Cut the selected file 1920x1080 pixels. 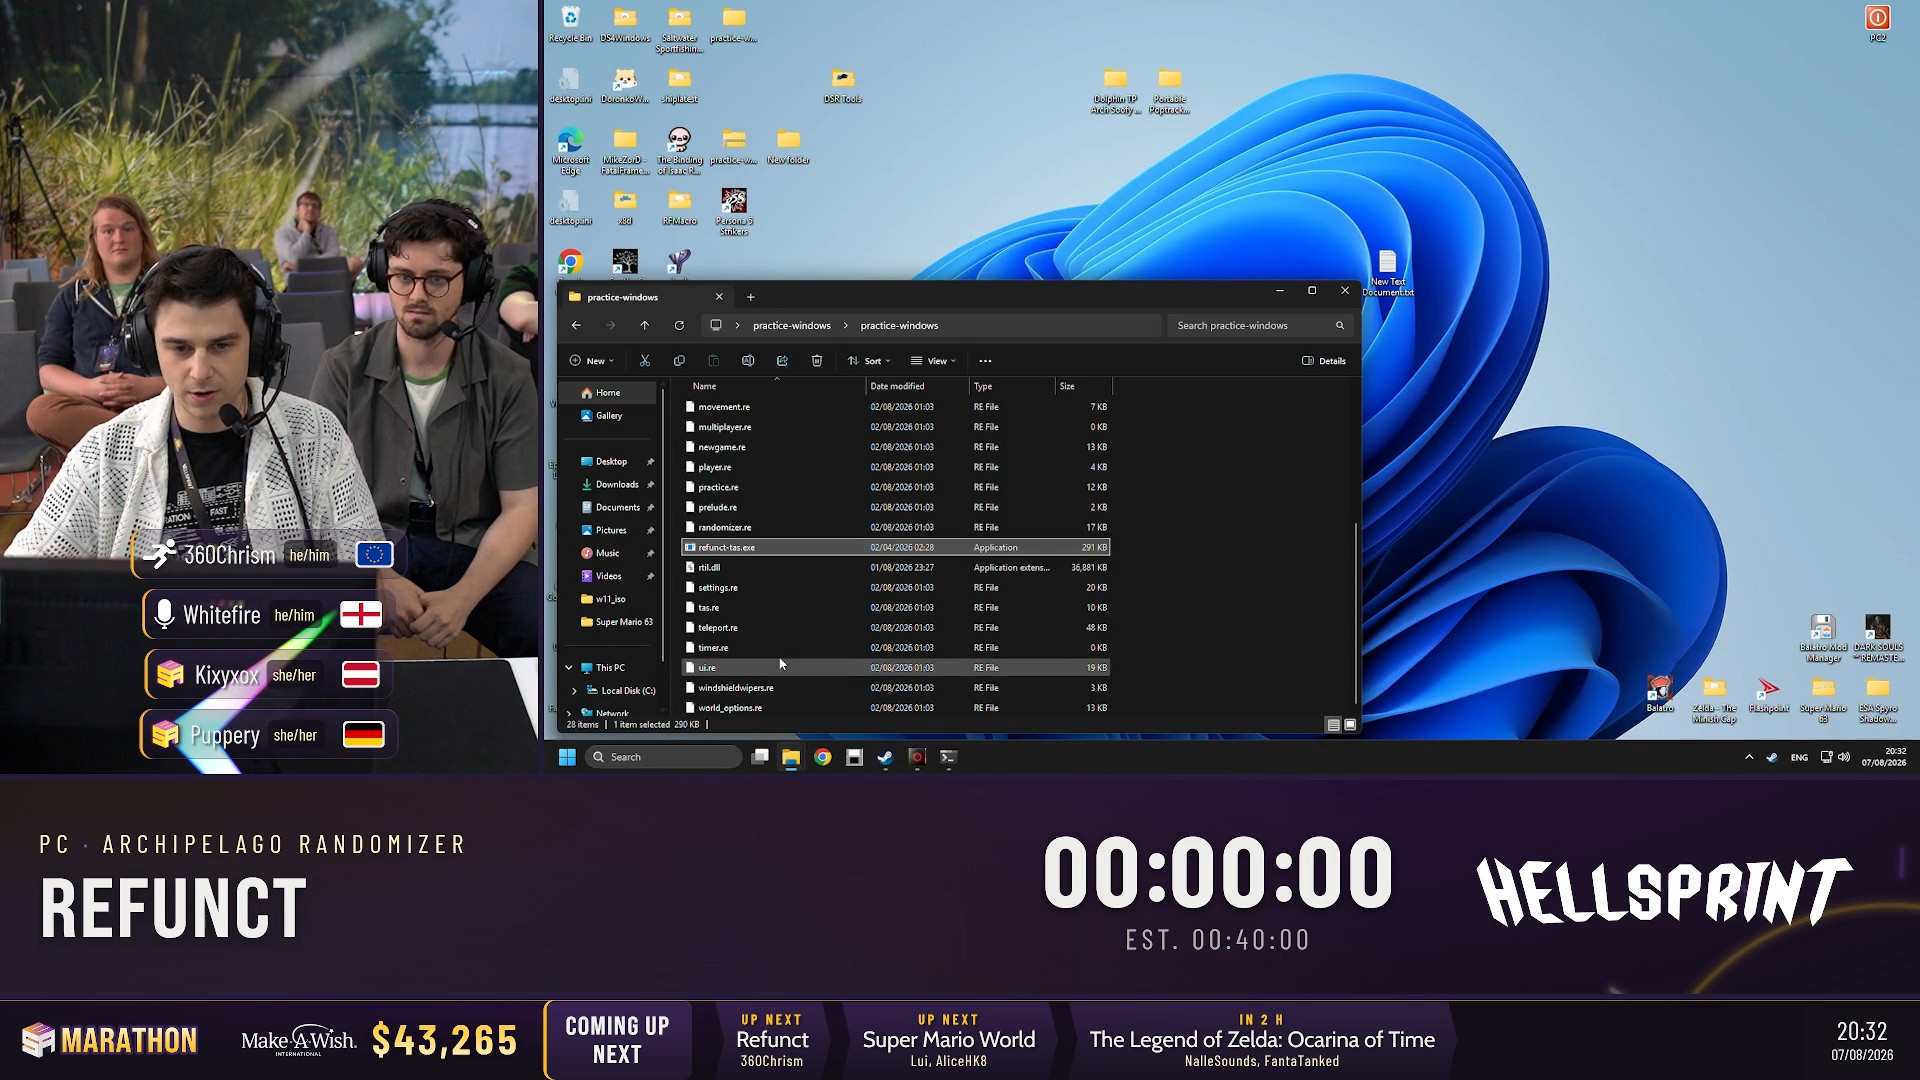tap(645, 361)
